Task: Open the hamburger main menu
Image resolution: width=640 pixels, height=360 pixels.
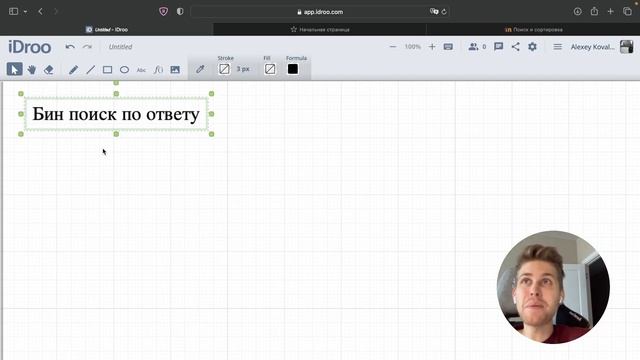Action: (x=558, y=47)
